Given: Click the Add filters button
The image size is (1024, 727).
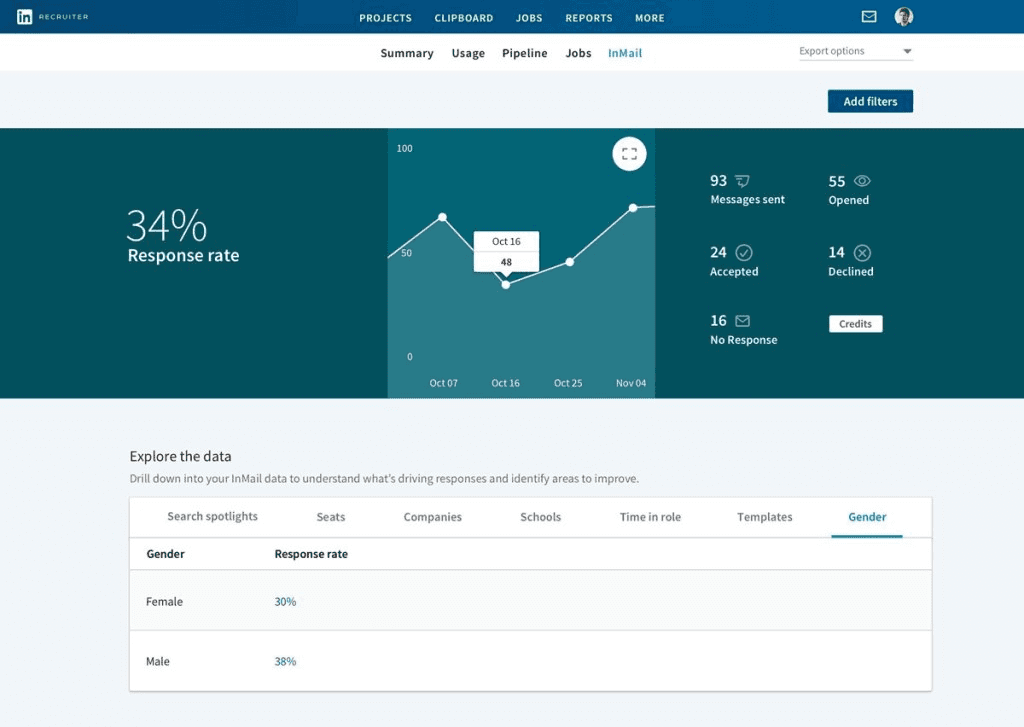Looking at the screenshot, I should 870,101.
